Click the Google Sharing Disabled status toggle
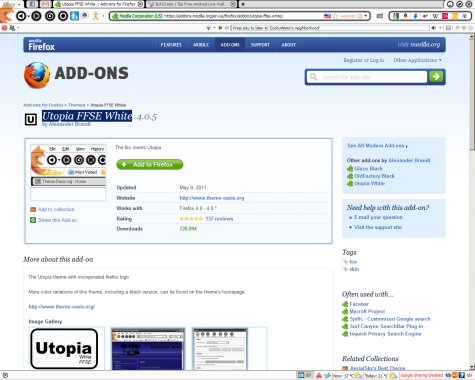The height and width of the screenshot is (380, 475). pyautogui.click(x=421, y=375)
